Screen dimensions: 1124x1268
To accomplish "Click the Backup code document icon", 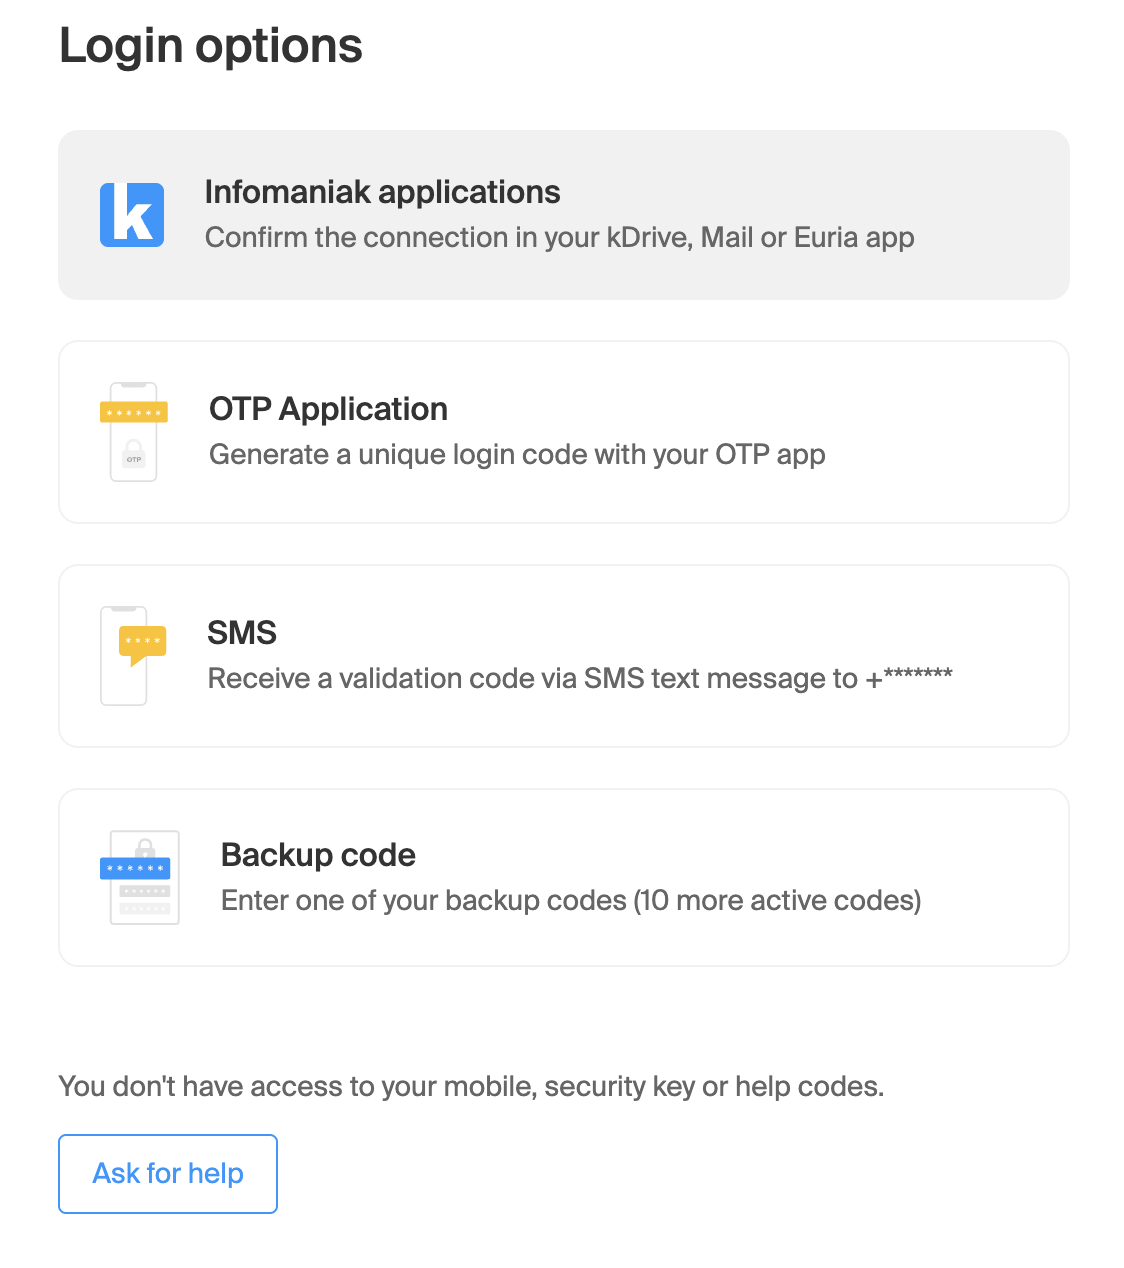I will click(x=140, y=878).
